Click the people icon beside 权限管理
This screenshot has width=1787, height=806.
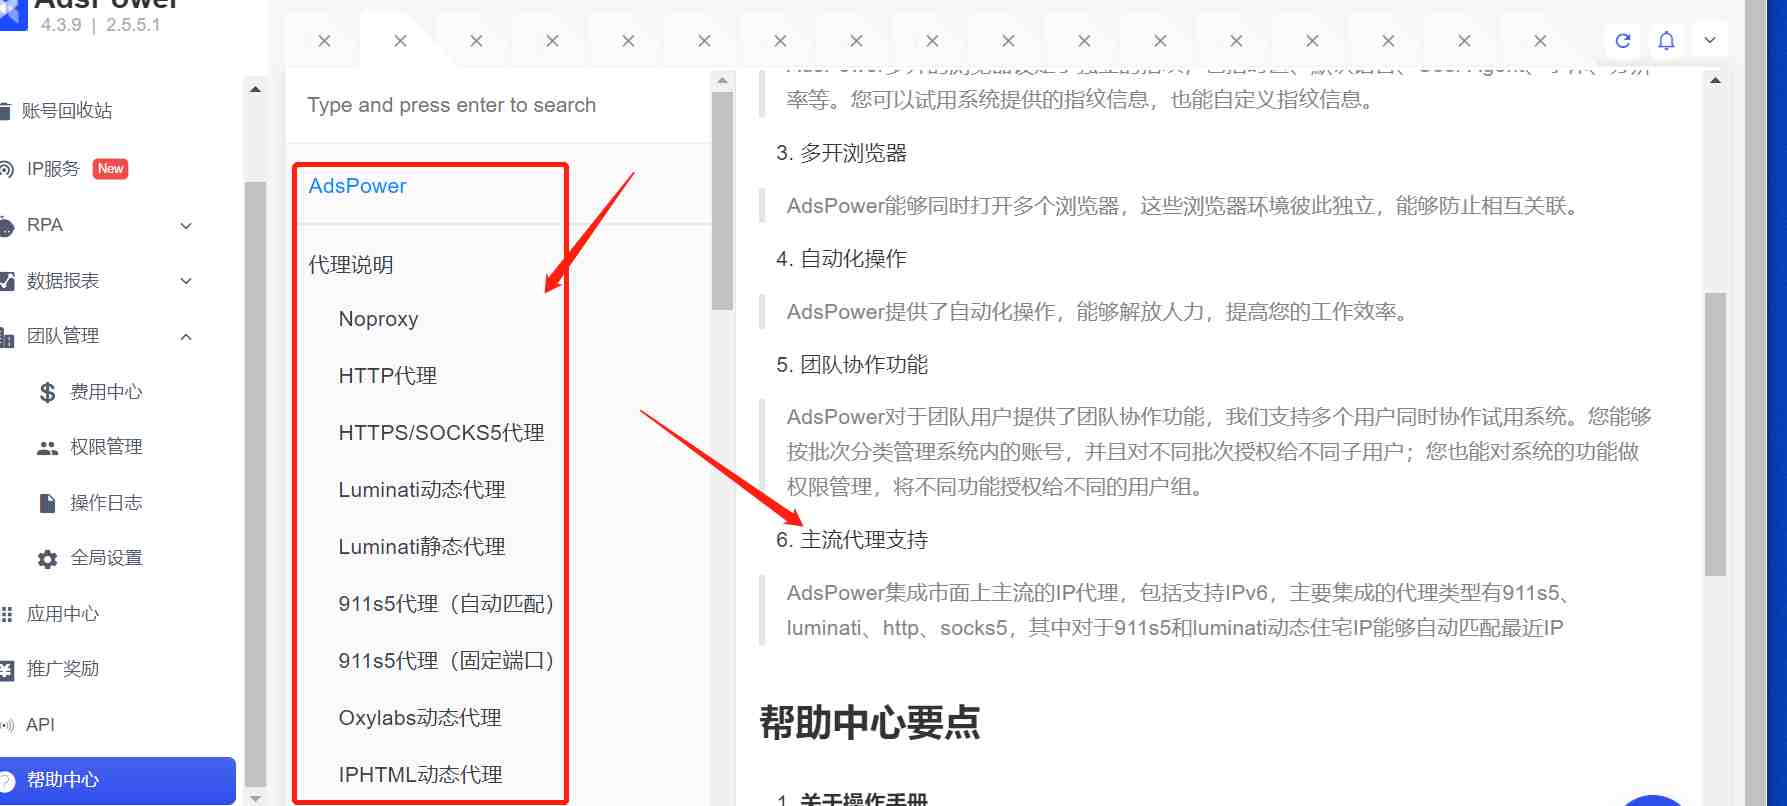pos(47,448)
